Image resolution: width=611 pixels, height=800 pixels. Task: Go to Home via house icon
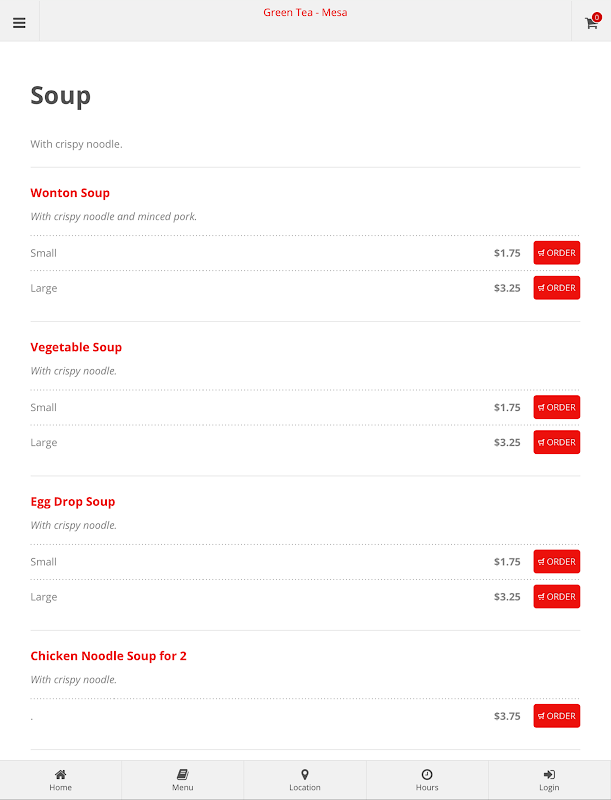coord(60,774)
